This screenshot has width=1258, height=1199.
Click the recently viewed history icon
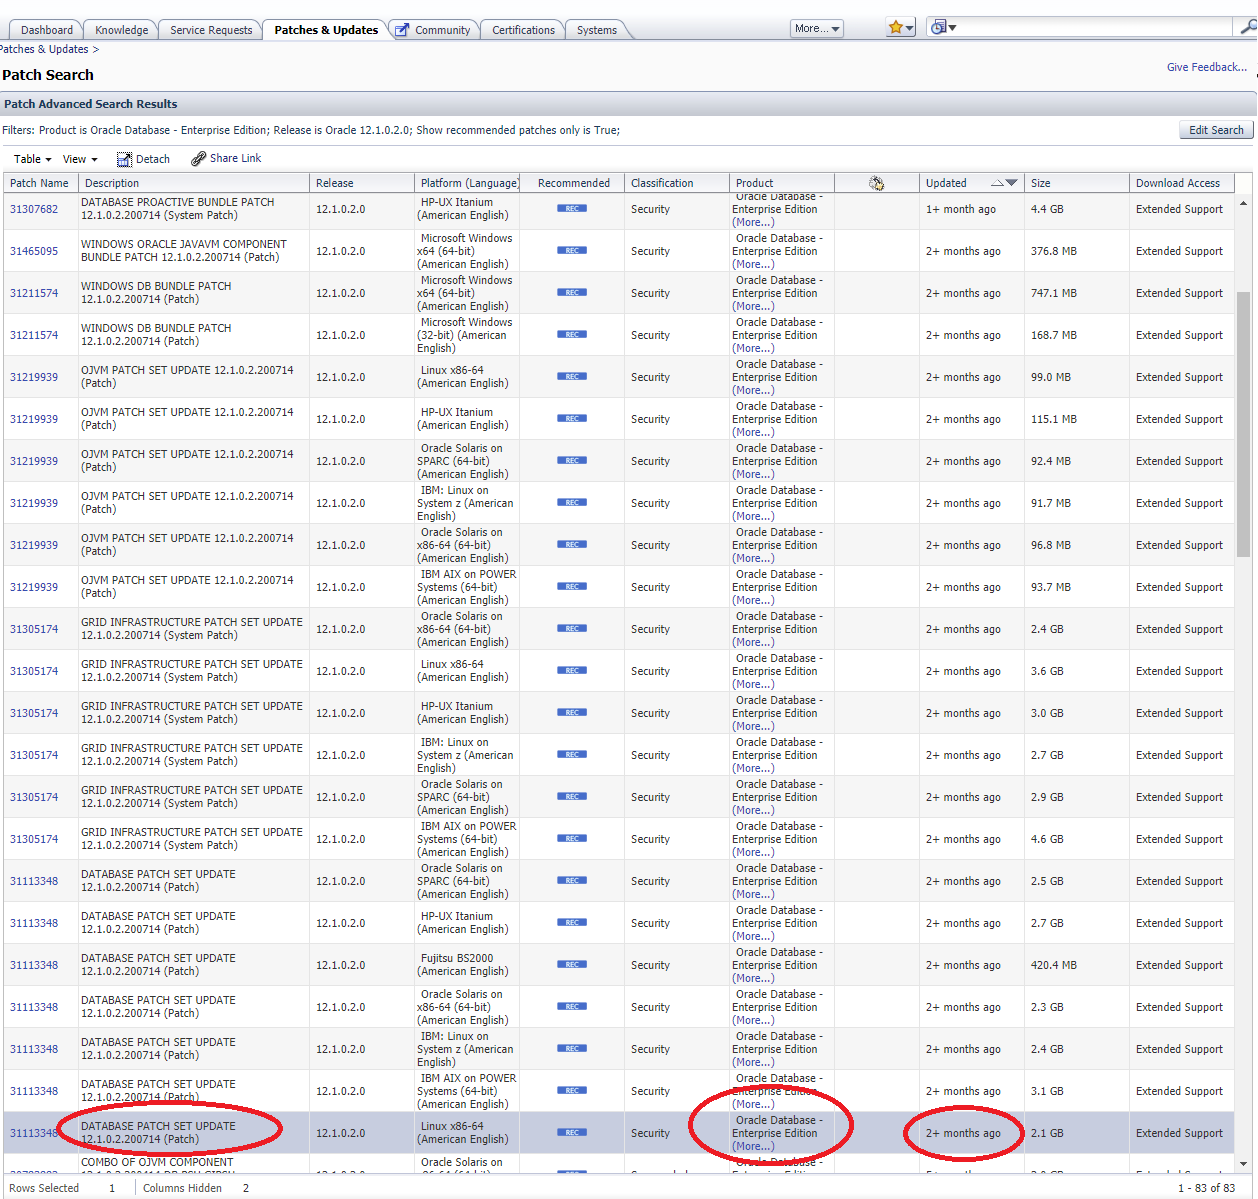[x=938, y=27]
